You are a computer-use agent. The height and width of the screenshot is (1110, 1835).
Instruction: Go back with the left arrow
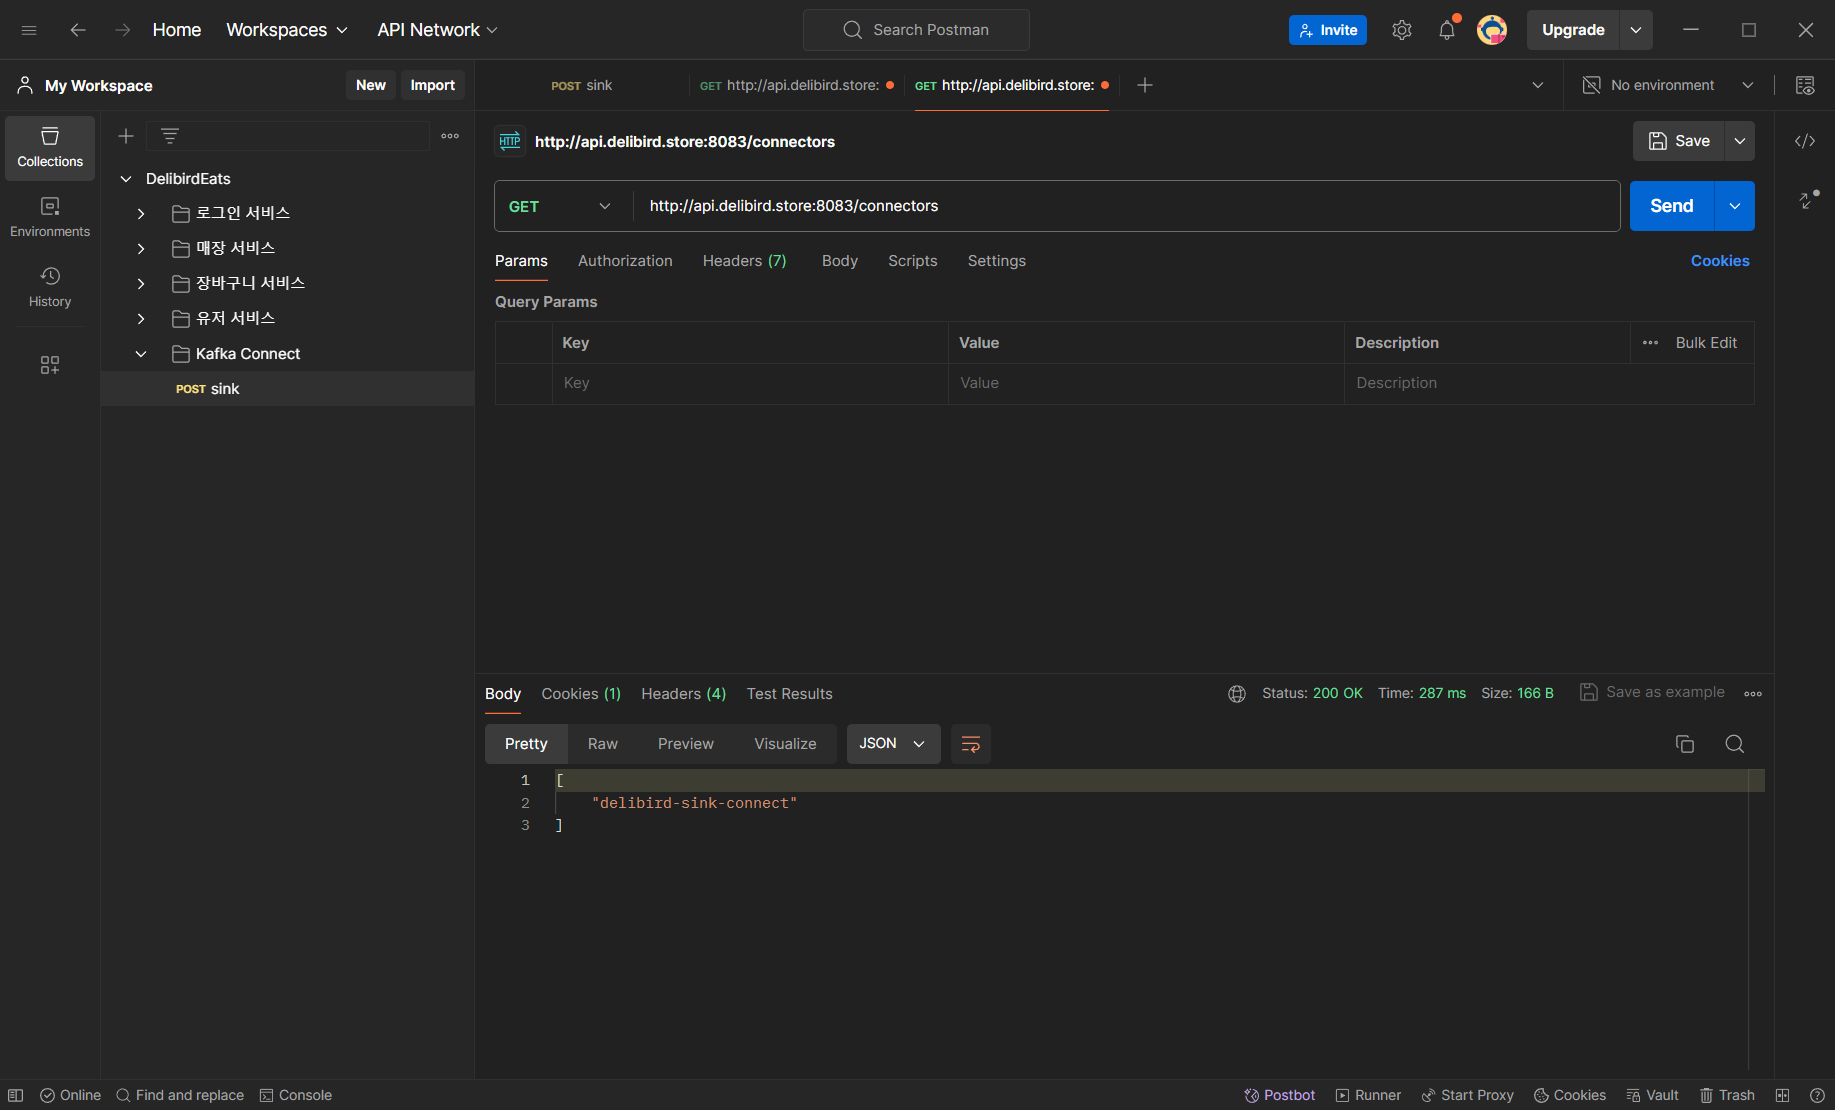[78, 30]
